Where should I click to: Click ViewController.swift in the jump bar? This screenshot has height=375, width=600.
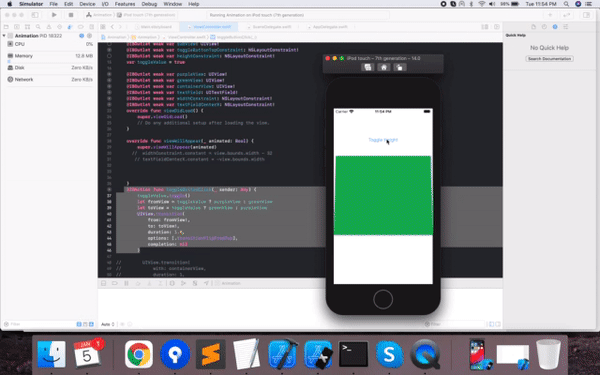184,37
